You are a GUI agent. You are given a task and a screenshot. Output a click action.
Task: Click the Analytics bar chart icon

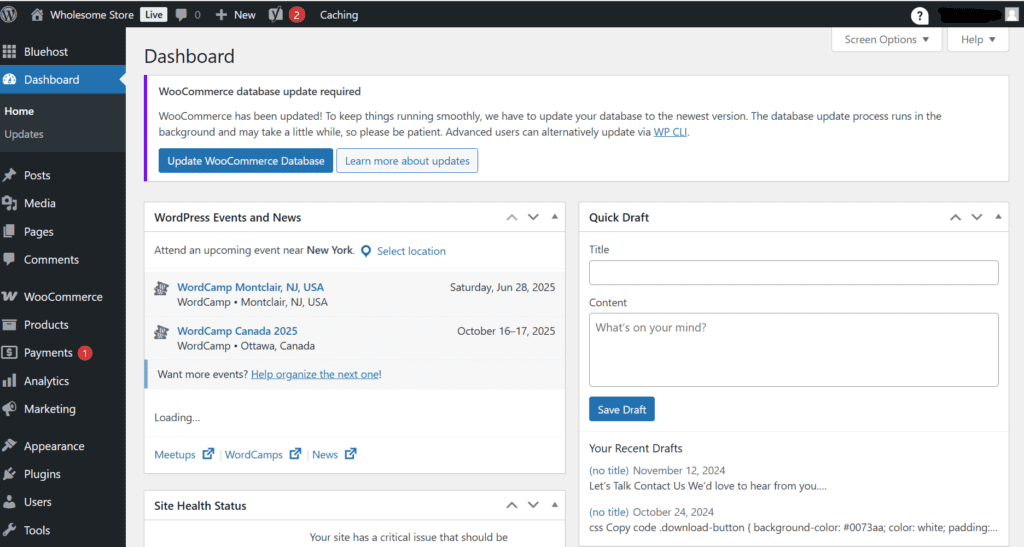pyautogui.click(x=9, y=381)
